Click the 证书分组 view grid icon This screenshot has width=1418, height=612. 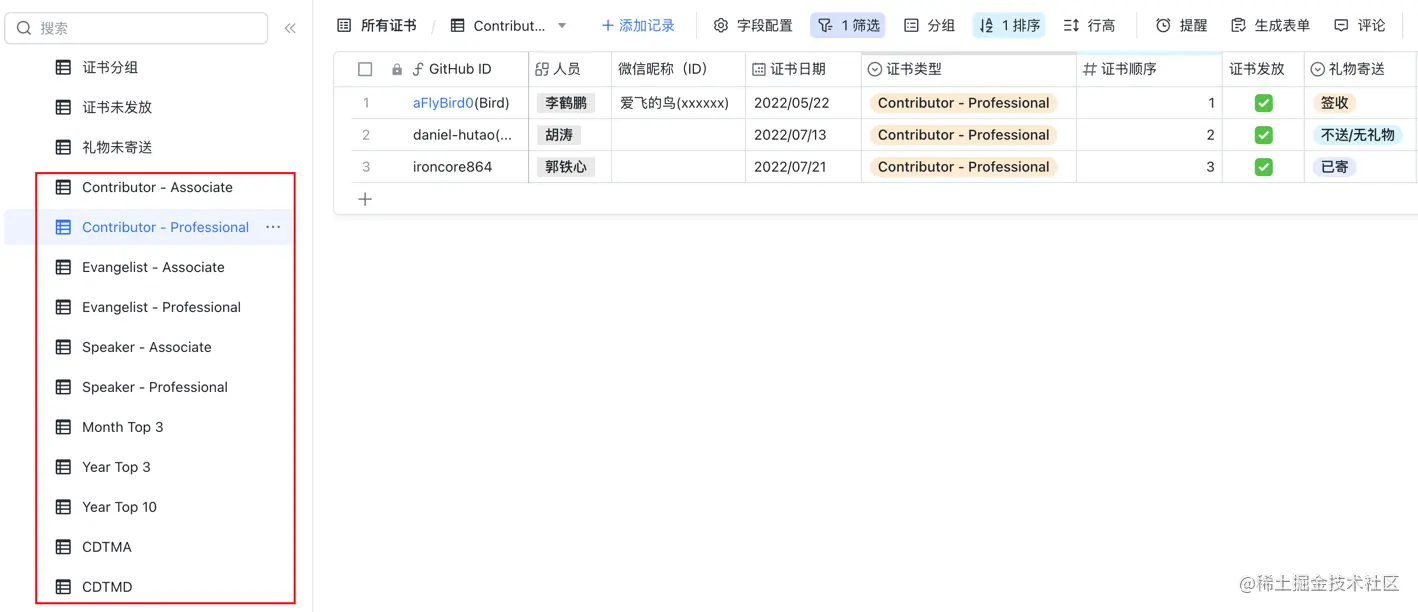(63, 67)
